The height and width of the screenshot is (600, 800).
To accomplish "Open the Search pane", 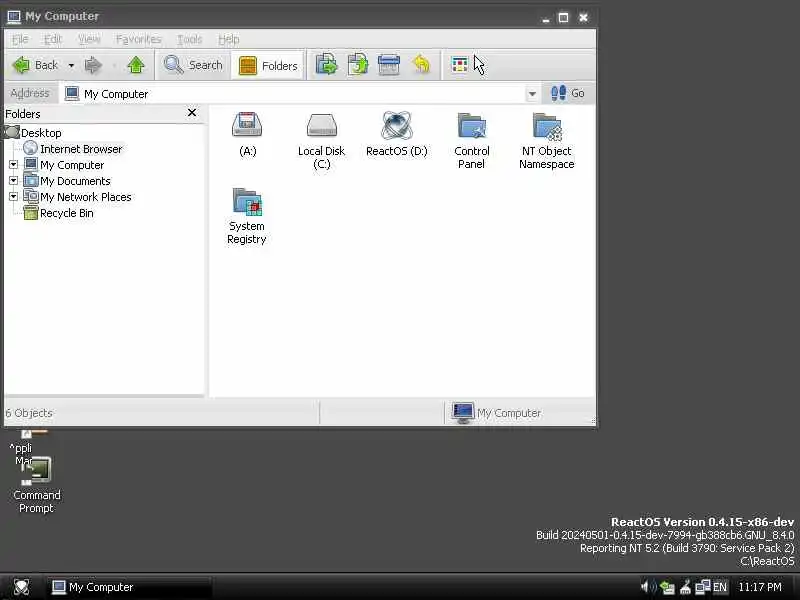I will [x=193, y=65].
